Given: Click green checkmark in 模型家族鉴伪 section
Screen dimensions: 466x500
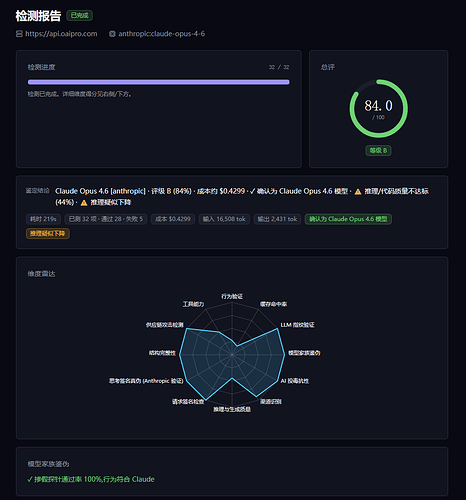Looking at the screenshot, I should [x=30, y=479].
